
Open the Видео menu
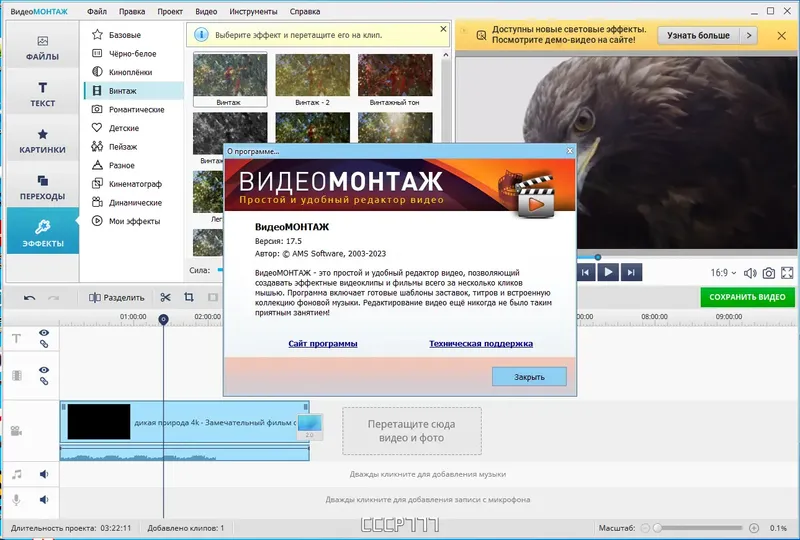206,11
